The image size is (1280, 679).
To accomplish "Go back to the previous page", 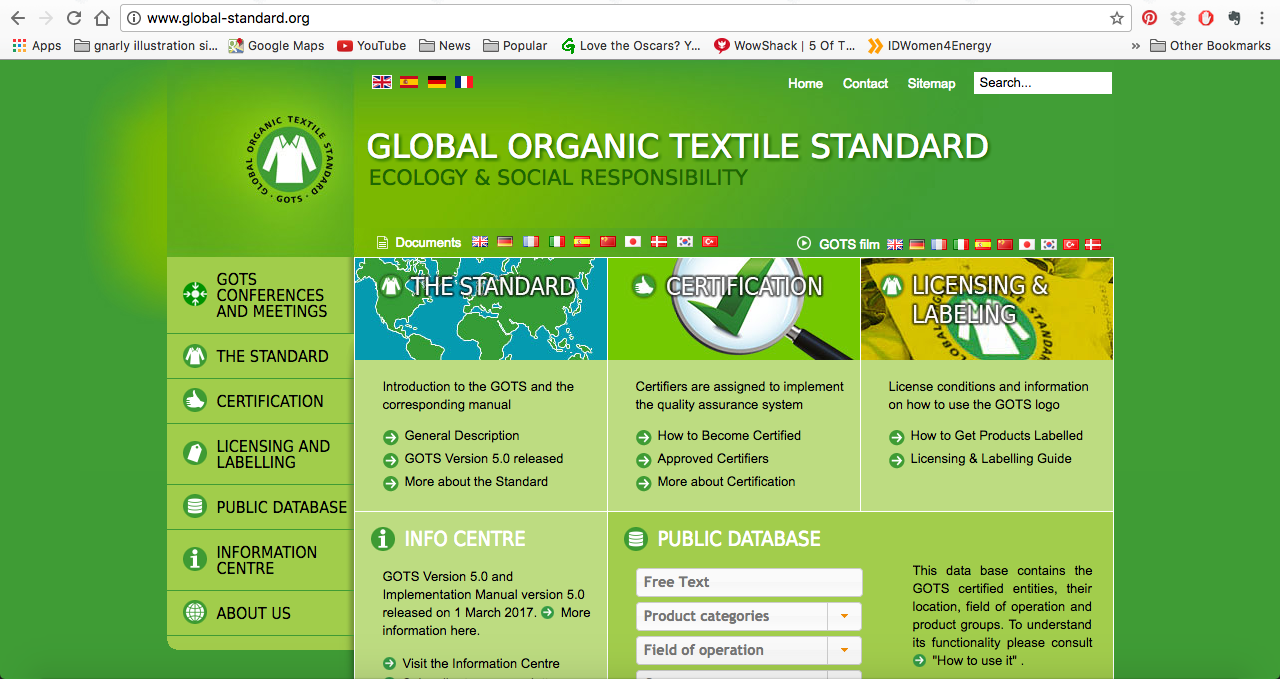I will [18, 18].
